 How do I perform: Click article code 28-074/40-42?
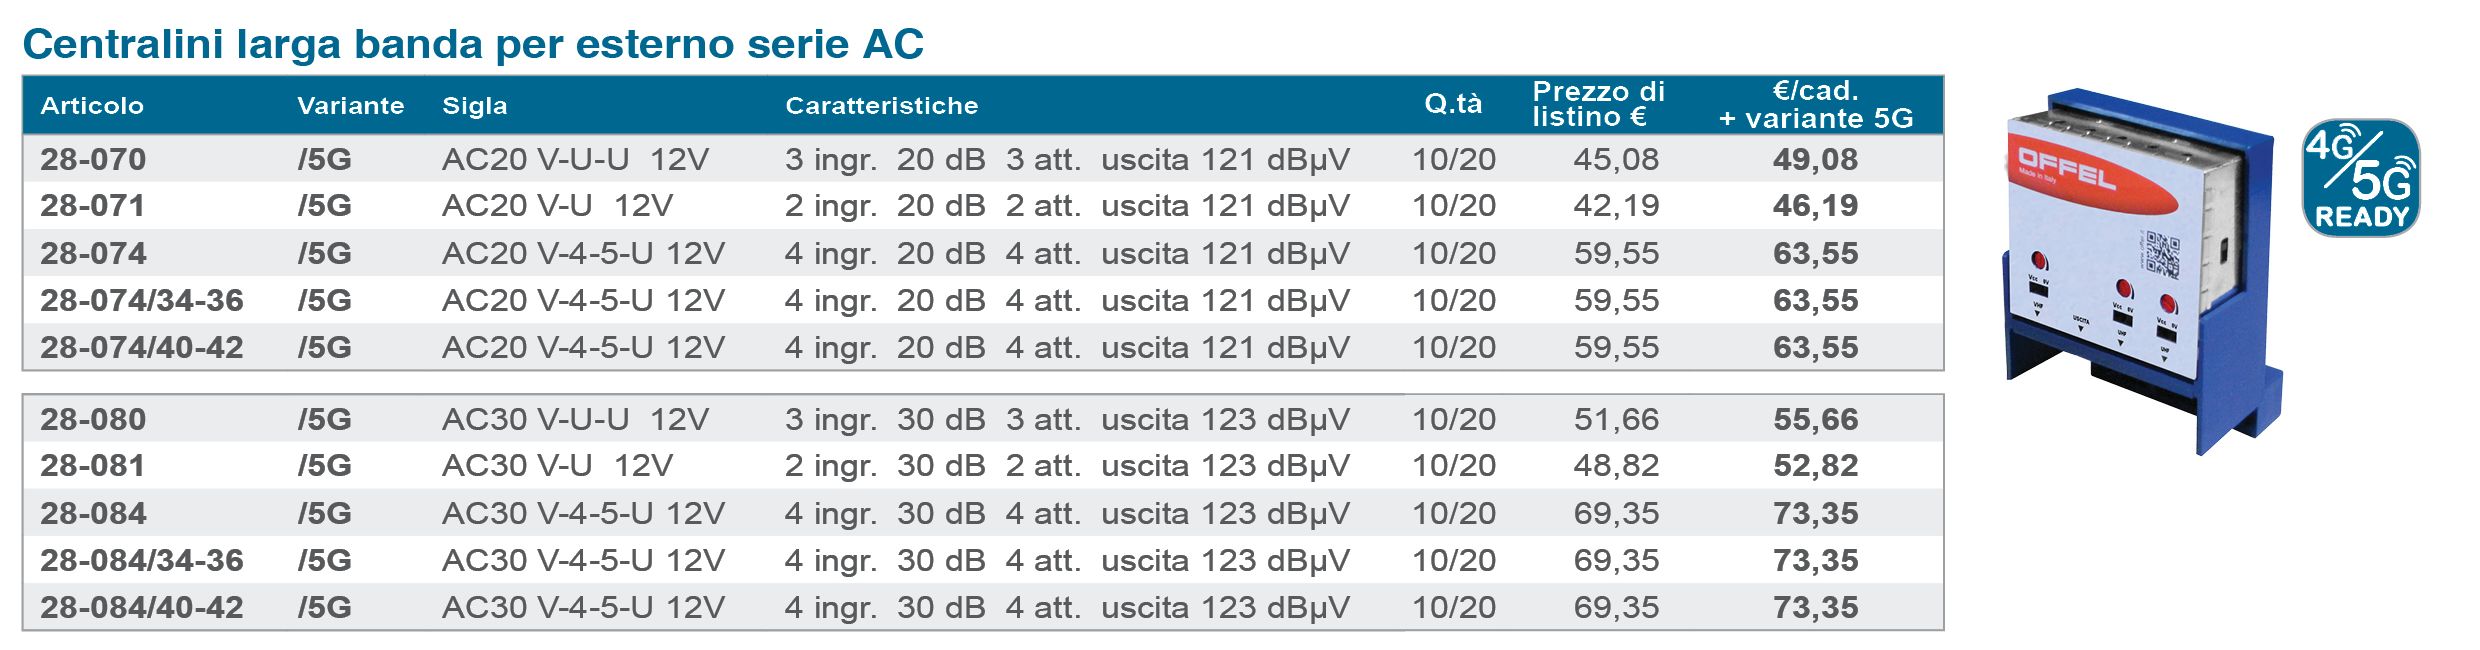142,347
